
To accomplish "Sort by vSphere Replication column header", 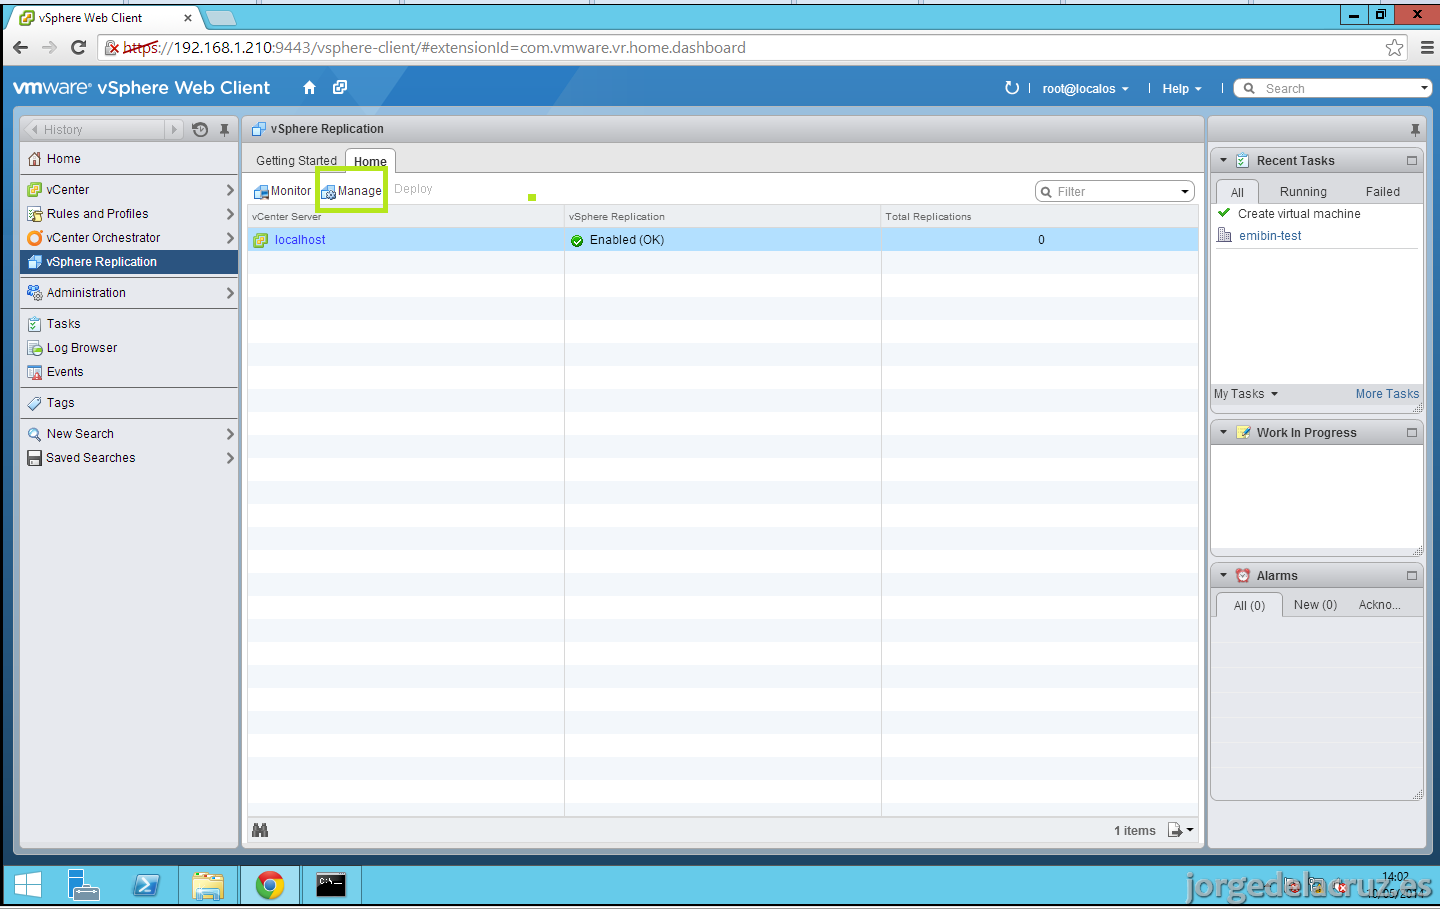I will tap(723, 216).
